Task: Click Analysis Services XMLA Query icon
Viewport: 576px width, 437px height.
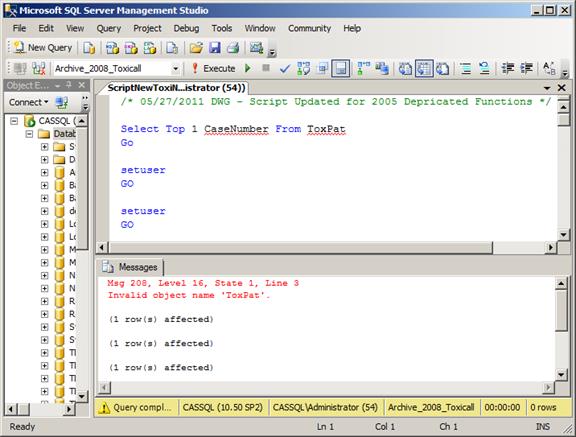Action: [x=150, y=48]
